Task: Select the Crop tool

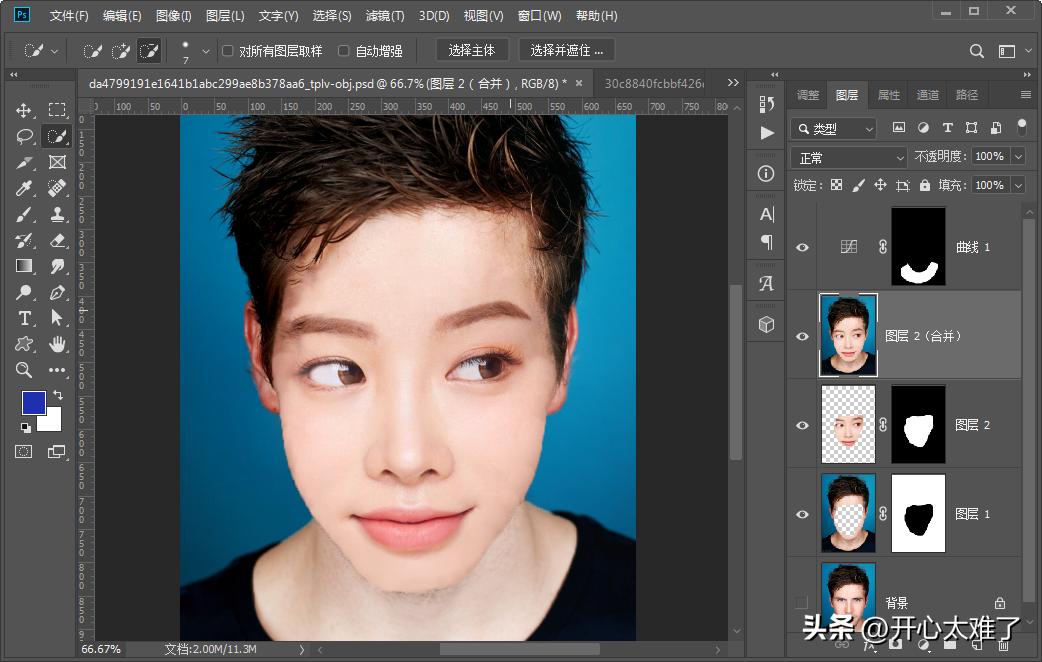Action: 24,162
